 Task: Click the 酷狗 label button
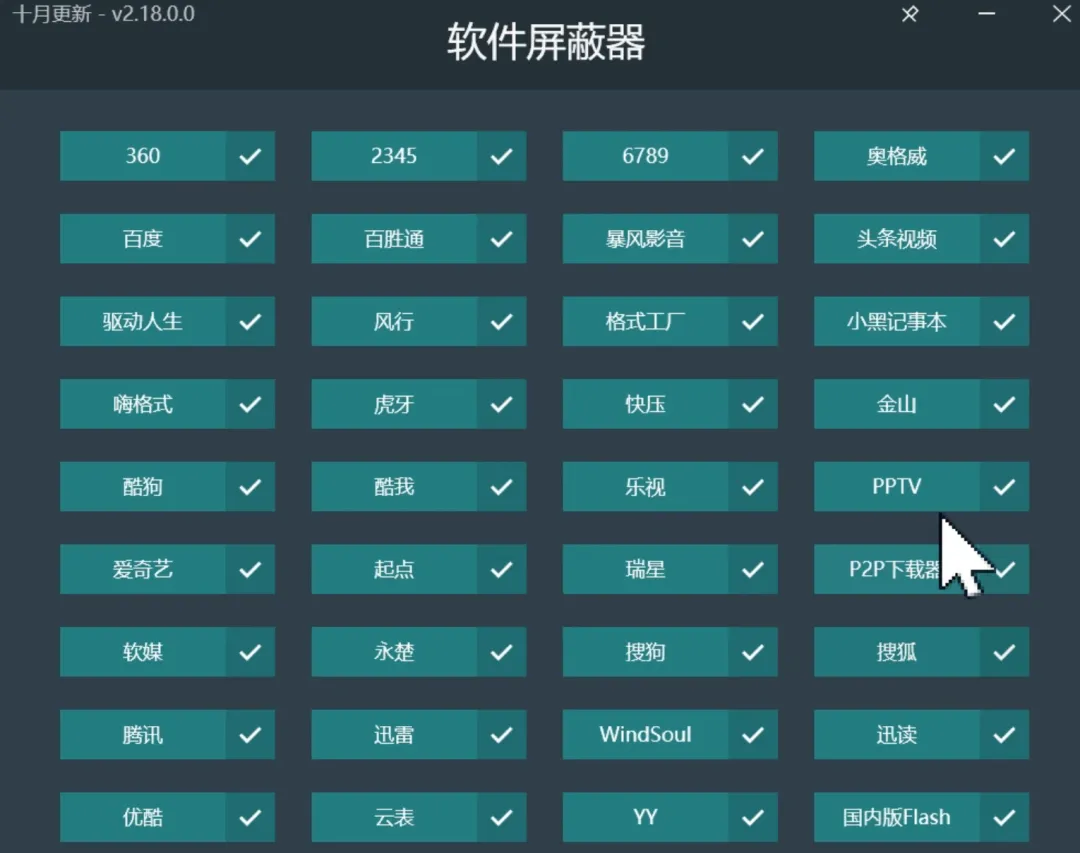click(143, 487)
